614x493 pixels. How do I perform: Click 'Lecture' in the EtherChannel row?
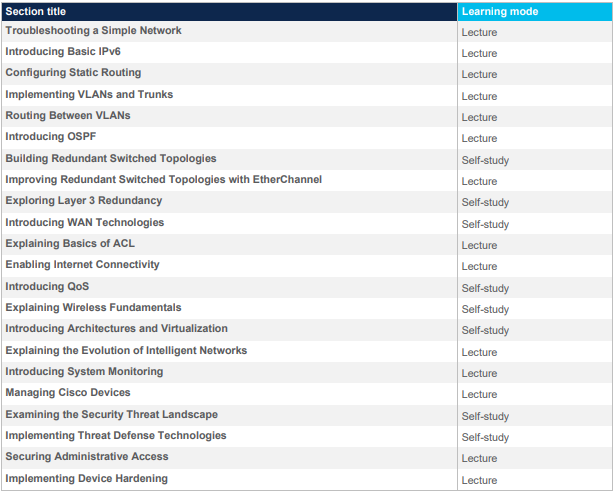pos(479,182)
